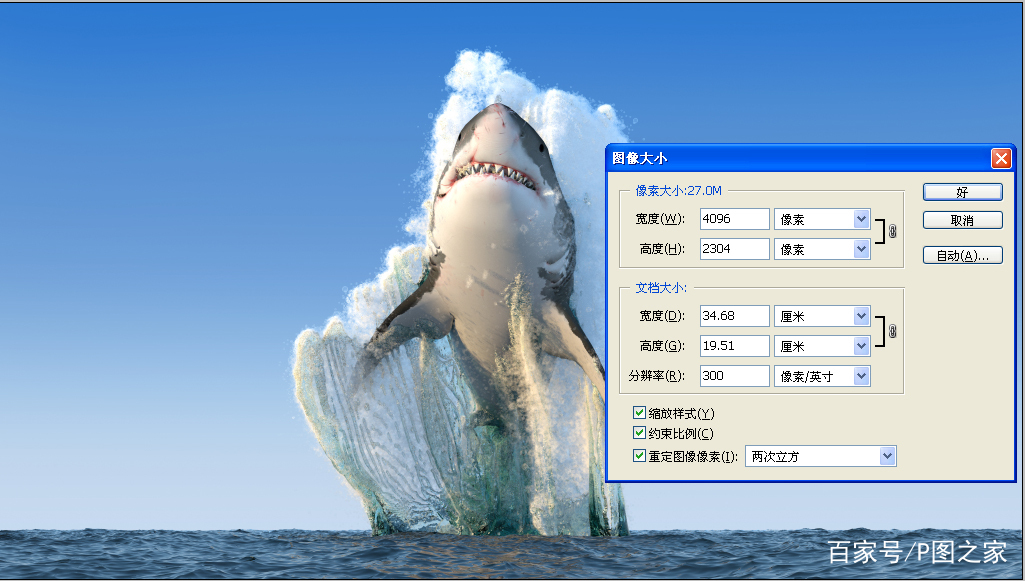Toggle the 缩放样式 checkbox
The width and height of the screenshot is (1025, 581).
click(640, 413)
